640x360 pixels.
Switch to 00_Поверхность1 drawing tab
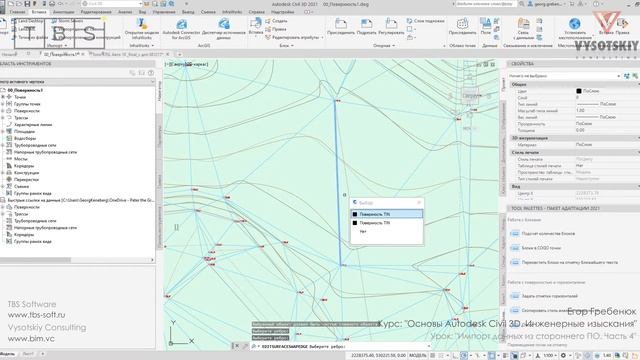[x=62, y=54]
